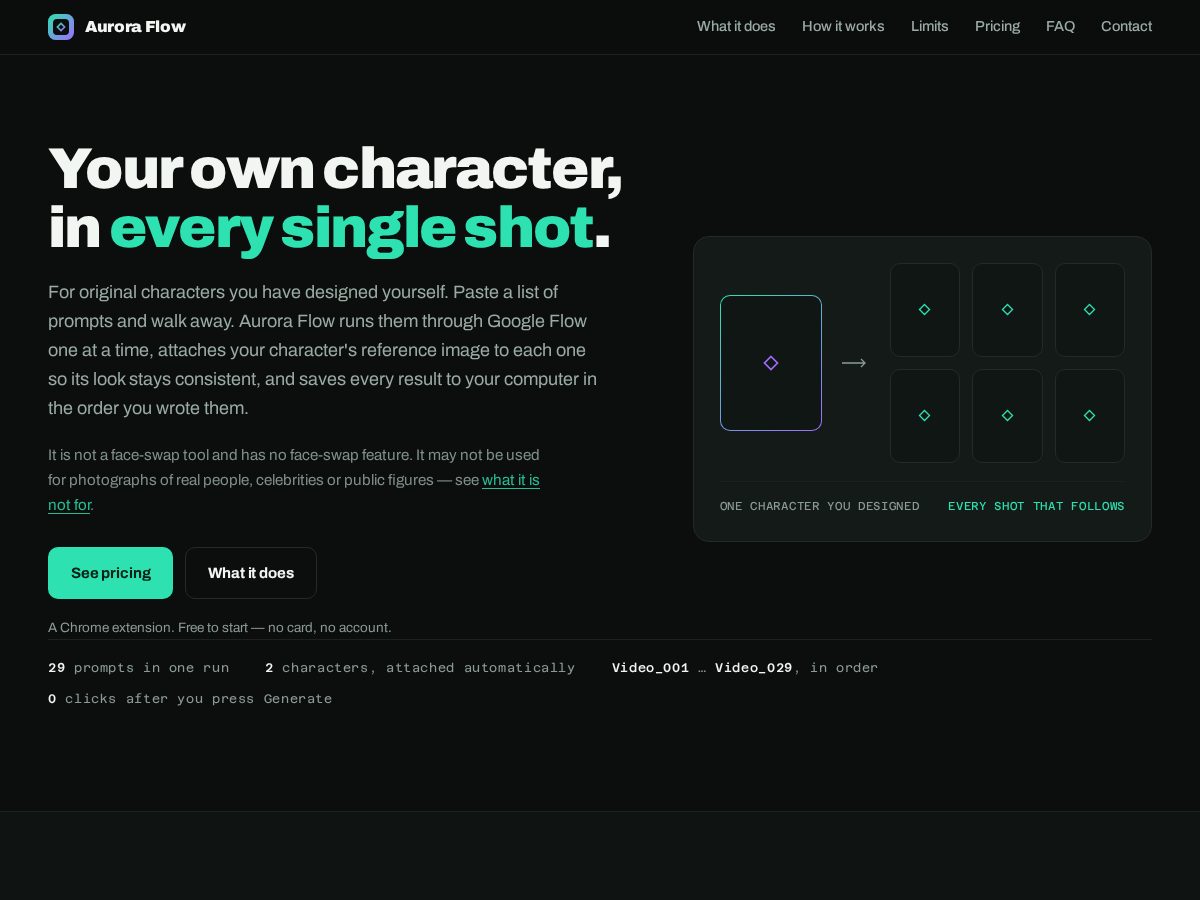Click the Aurora Flow brand name
1200x900 pixels.
coord(135,27)
